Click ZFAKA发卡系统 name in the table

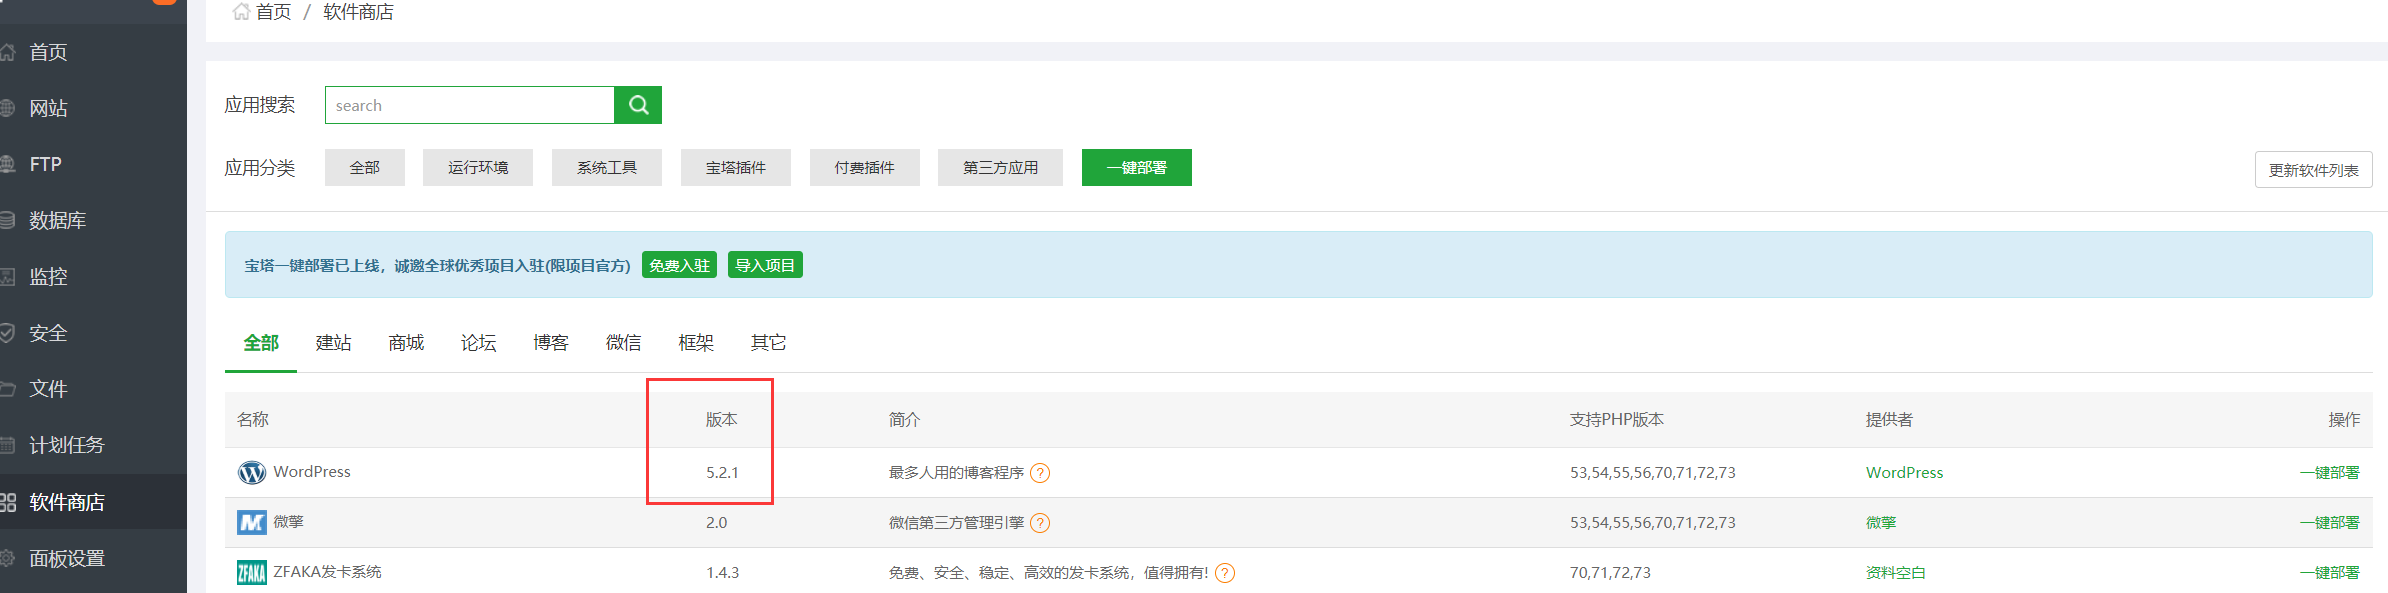pyautogui.click(x=327, y=571)
